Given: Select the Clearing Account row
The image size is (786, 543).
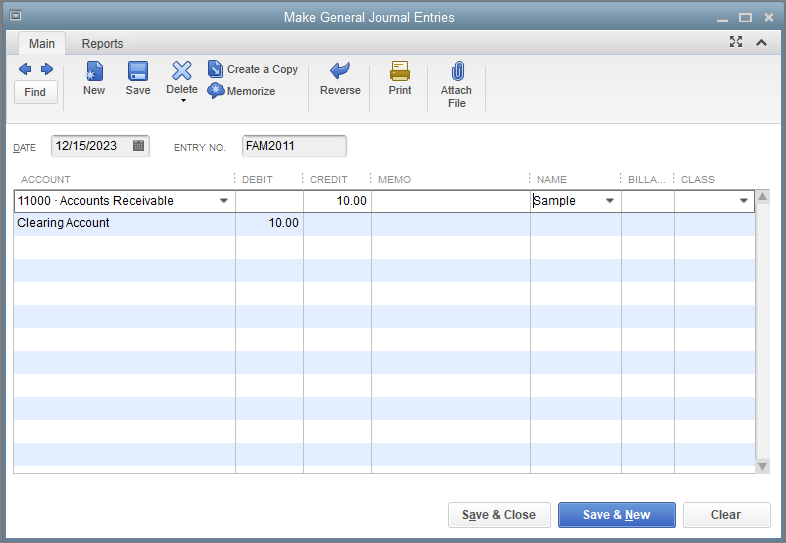Looking at the screenshot, I should 384,224.
